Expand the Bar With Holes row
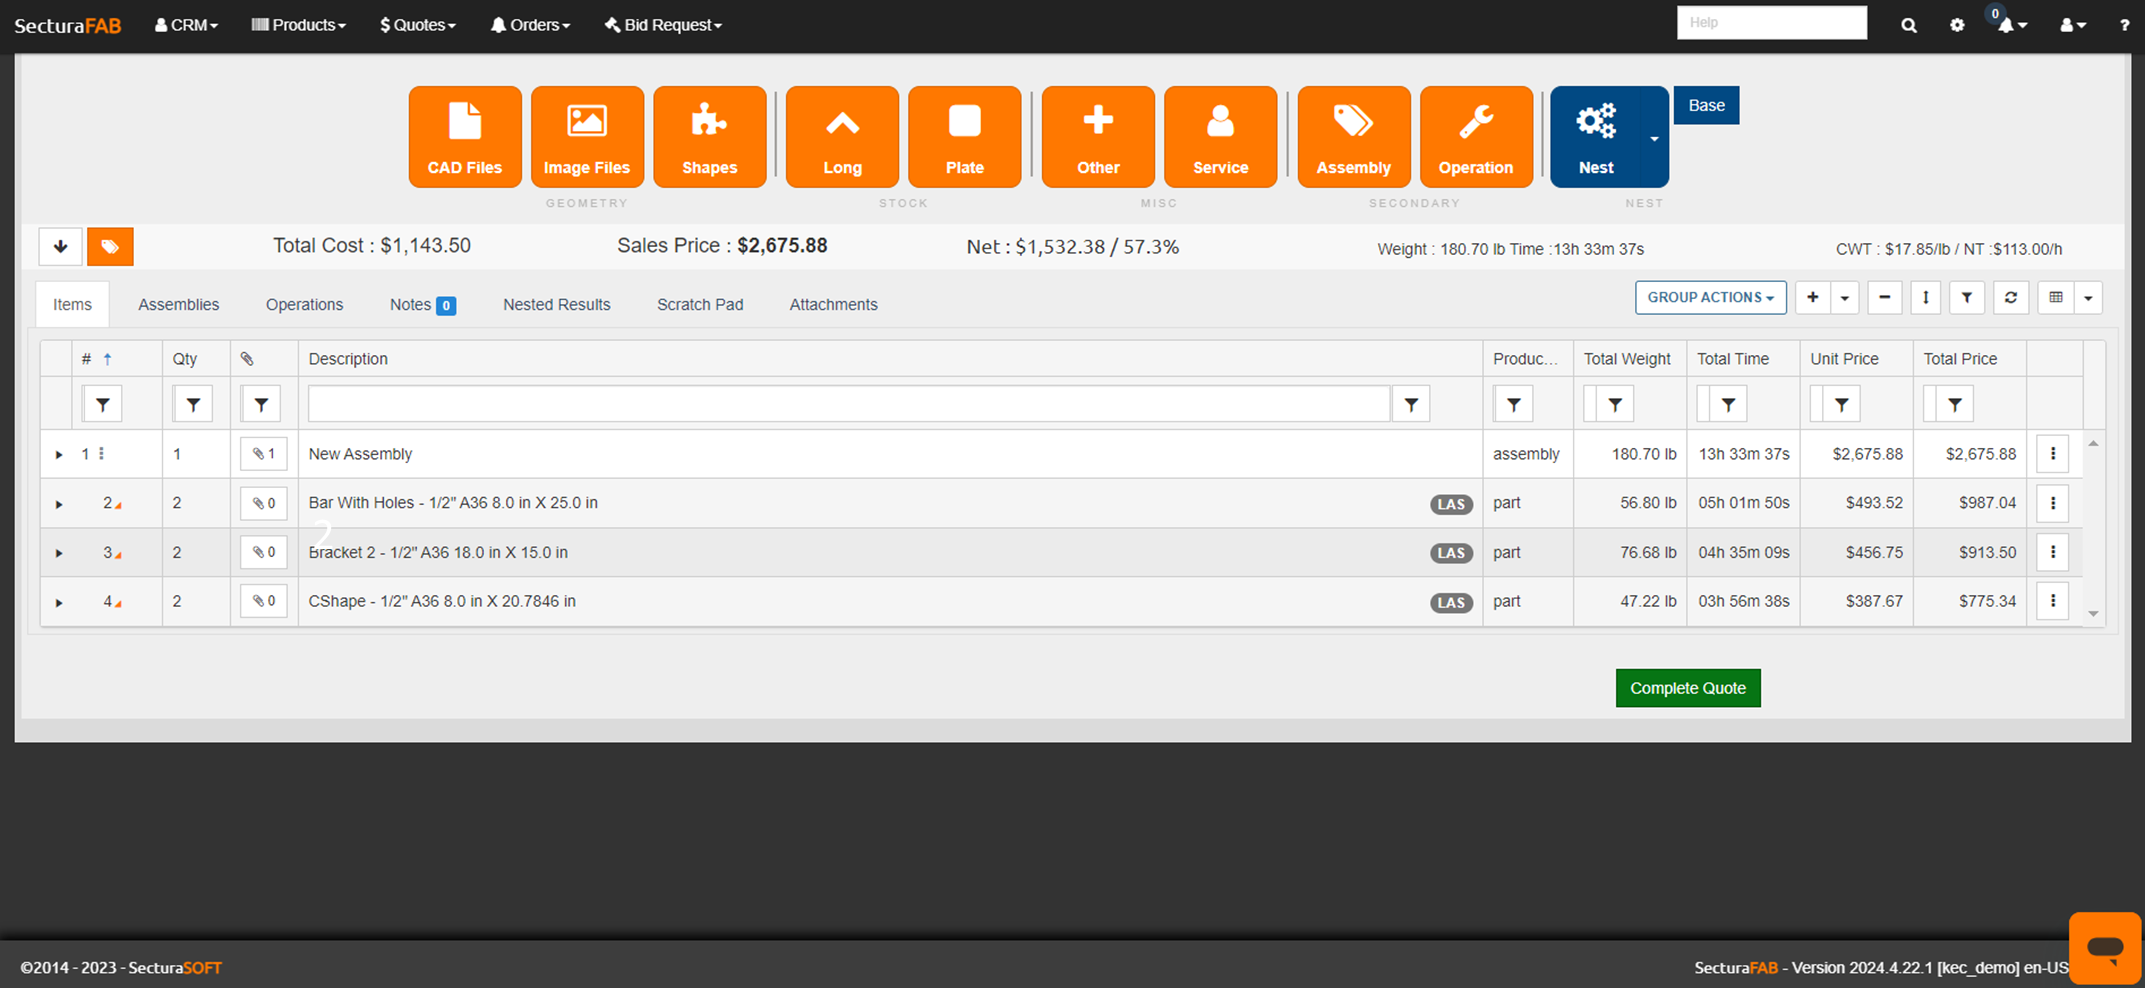Viewport: 2145px width, 988px height. tap(59, 504)
